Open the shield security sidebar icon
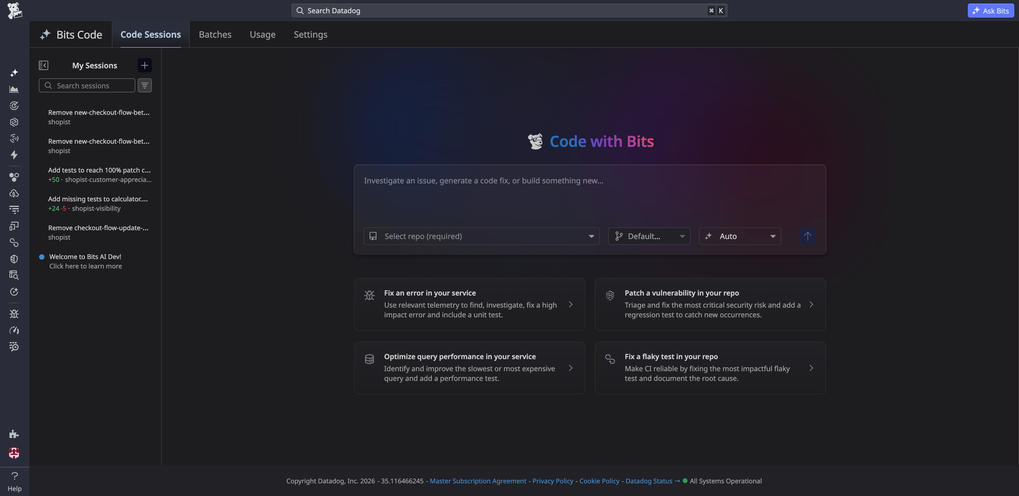This screenshot has height=496, width=1019. point(14,259)
